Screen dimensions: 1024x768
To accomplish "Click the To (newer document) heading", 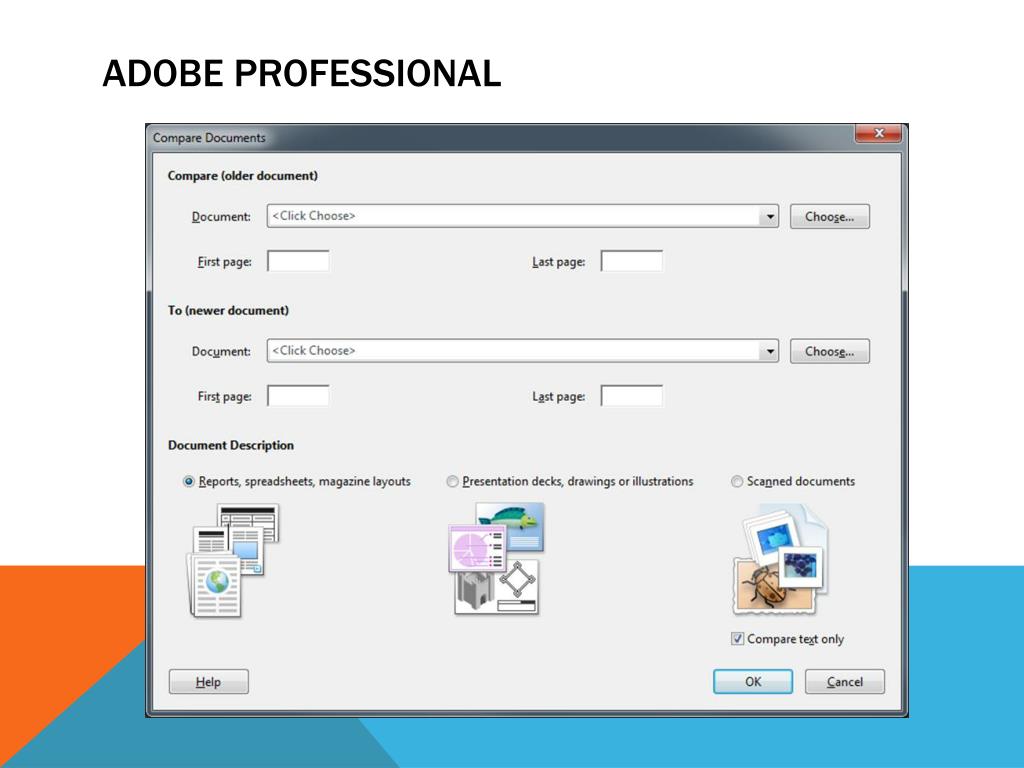I will tap(228, 310).
